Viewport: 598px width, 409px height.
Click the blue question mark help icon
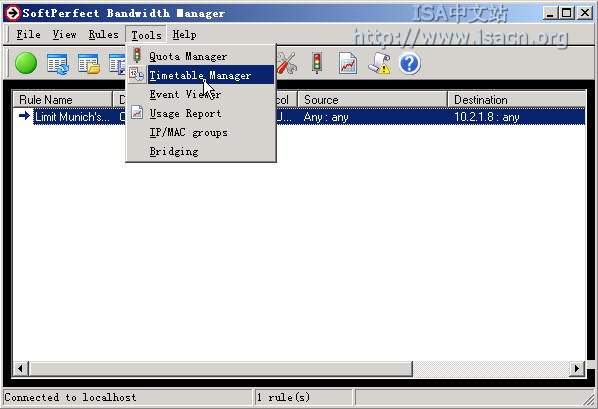(410, 63)
